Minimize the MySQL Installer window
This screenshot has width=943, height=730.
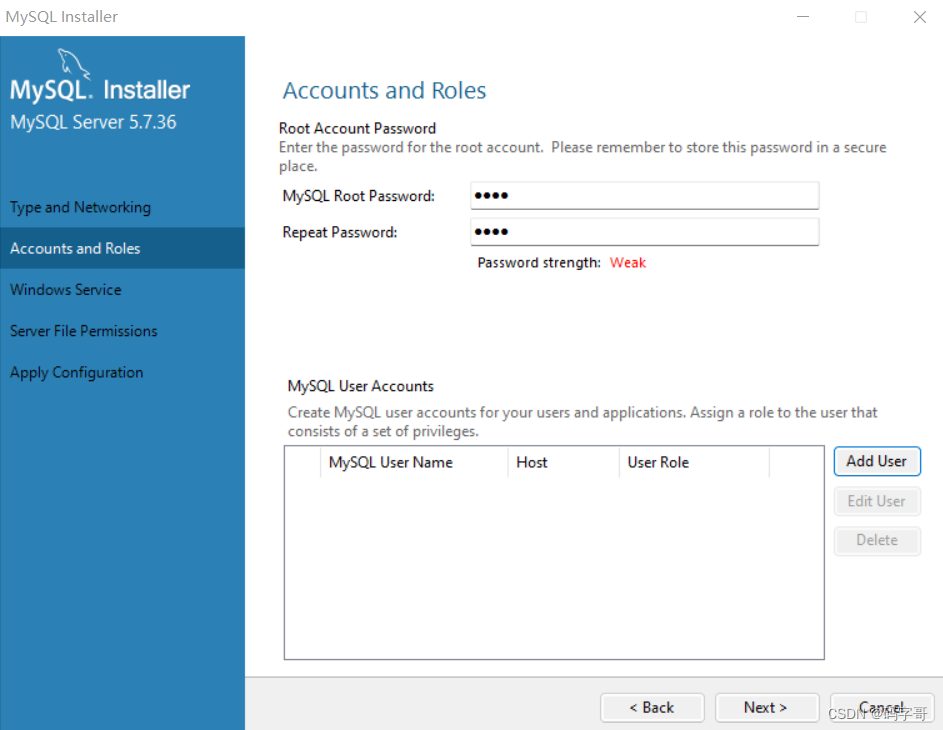tap(803, 17)
